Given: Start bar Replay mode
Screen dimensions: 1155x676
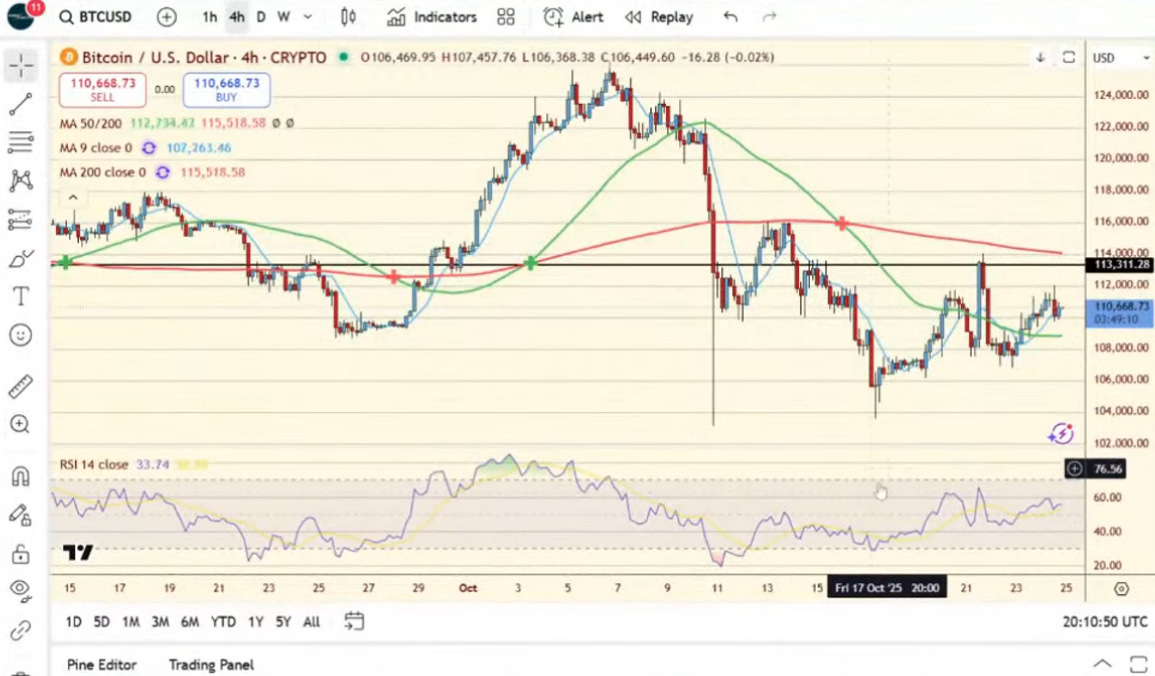Looking at the screenshot, I should 659,16.
